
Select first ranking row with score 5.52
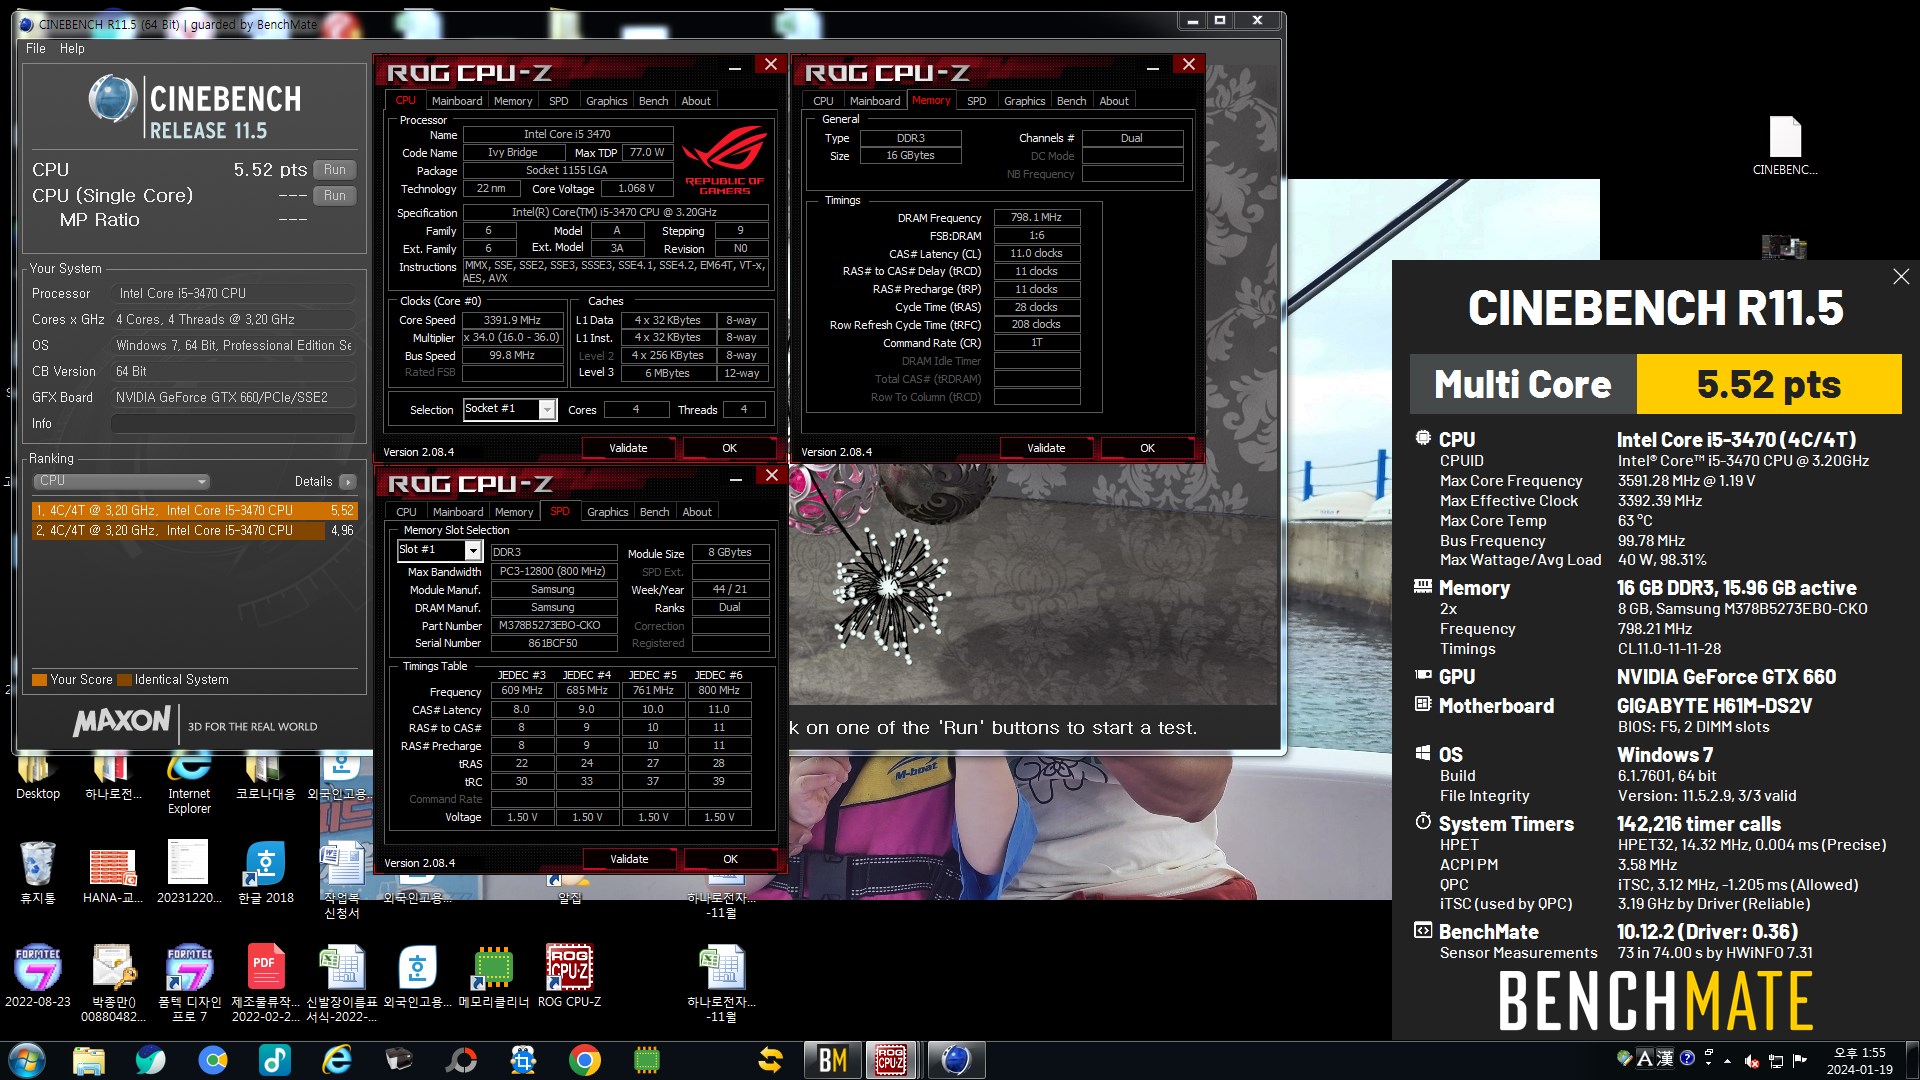click(194, 510)
